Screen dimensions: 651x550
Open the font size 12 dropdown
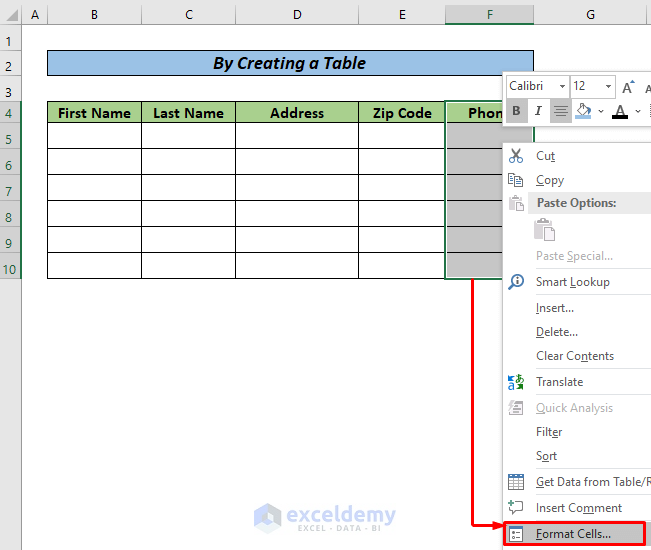(608, 86)
